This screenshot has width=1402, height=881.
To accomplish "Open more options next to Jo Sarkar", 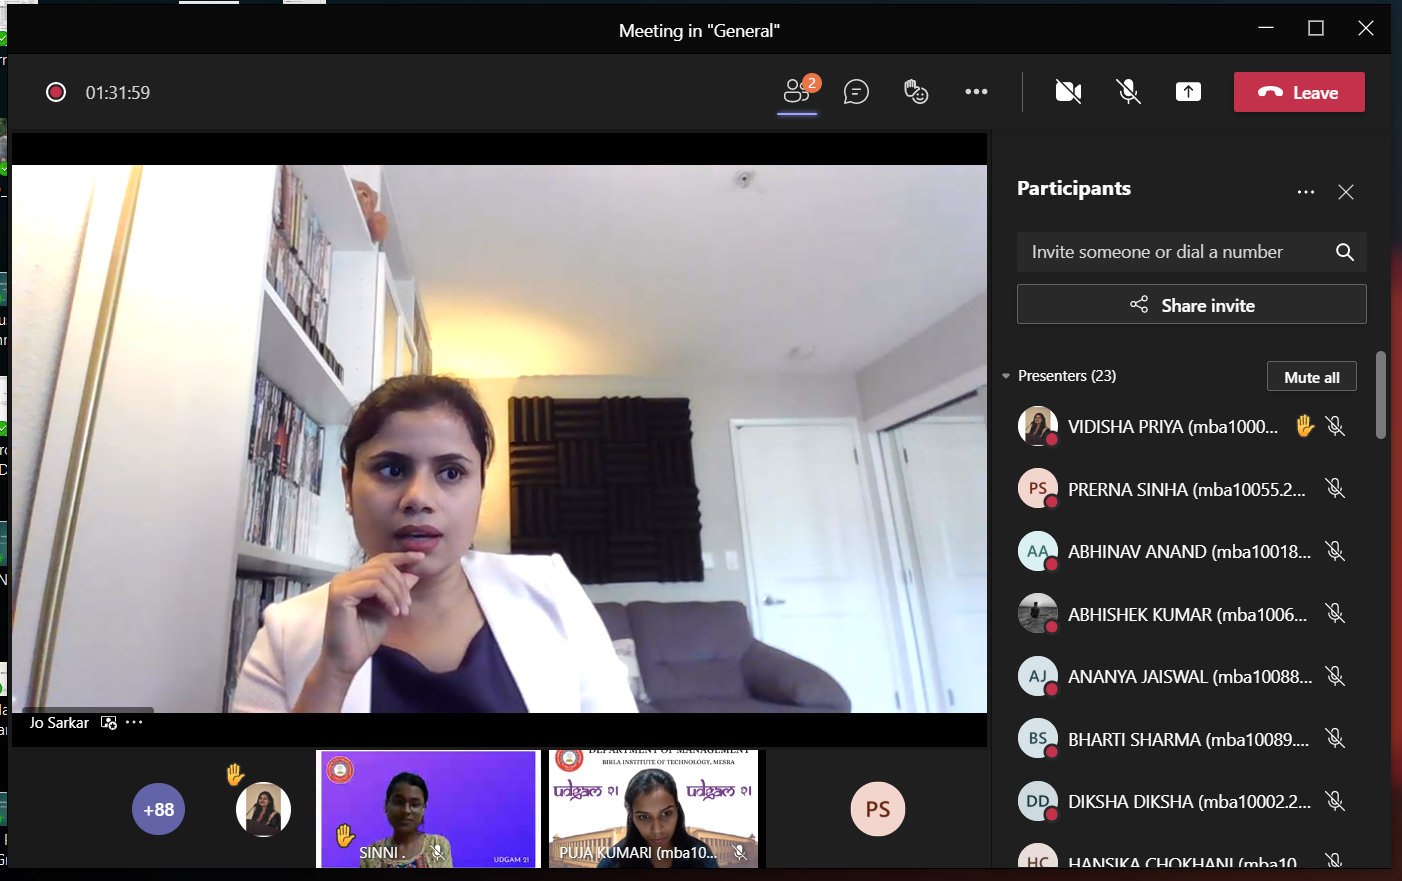I will coord(135,722).
